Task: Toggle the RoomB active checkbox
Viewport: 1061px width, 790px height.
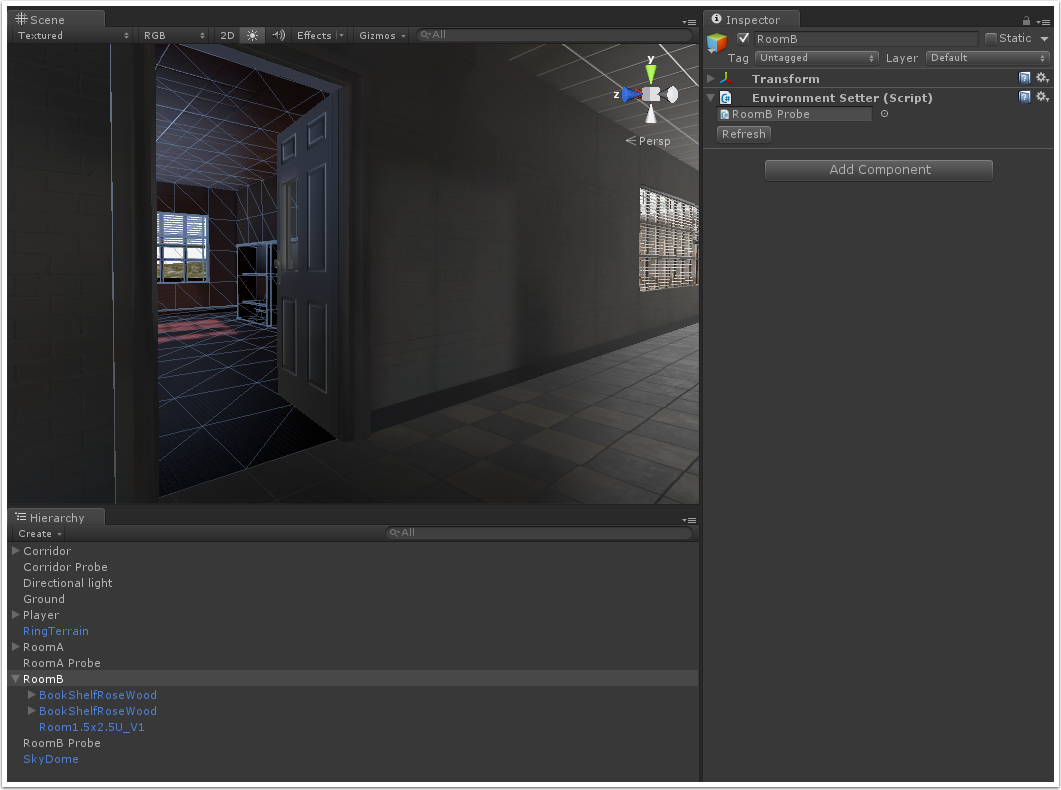Action: pyautogui.click(x=743, y=38)
